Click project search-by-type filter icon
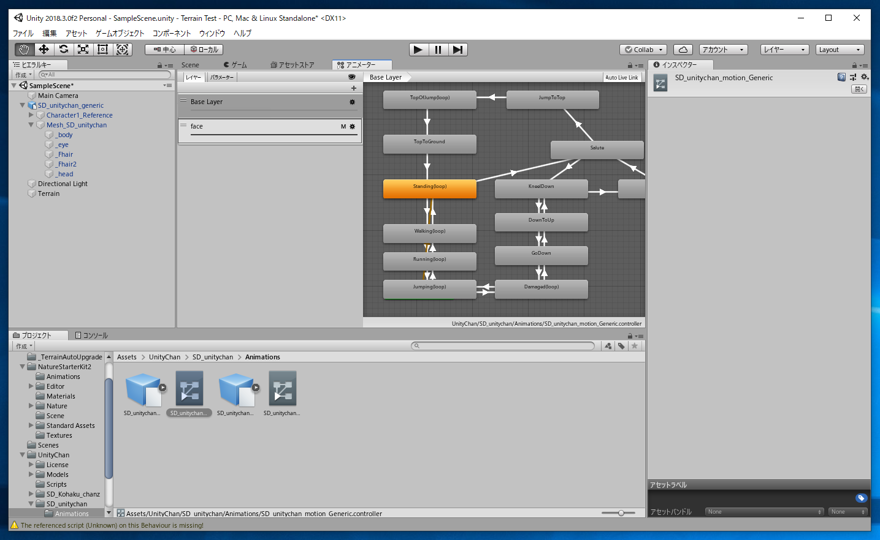Image resolution: width=880 pixels, height=540 pixels. [x=608, y=346]
